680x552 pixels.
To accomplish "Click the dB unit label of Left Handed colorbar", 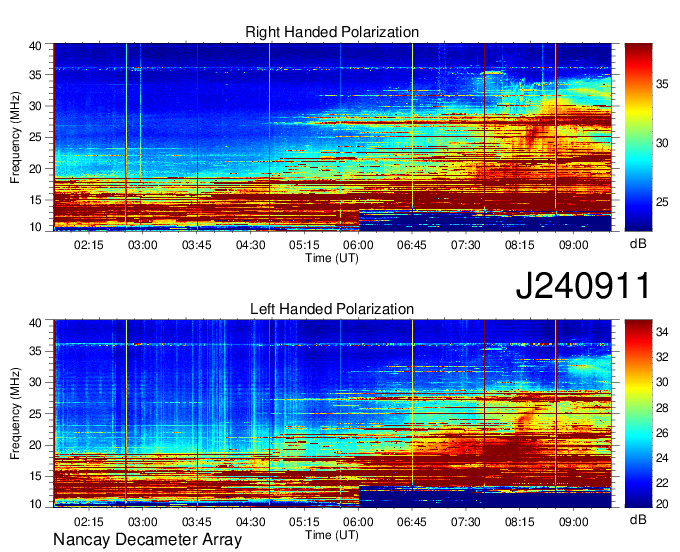I will (638, 519).
